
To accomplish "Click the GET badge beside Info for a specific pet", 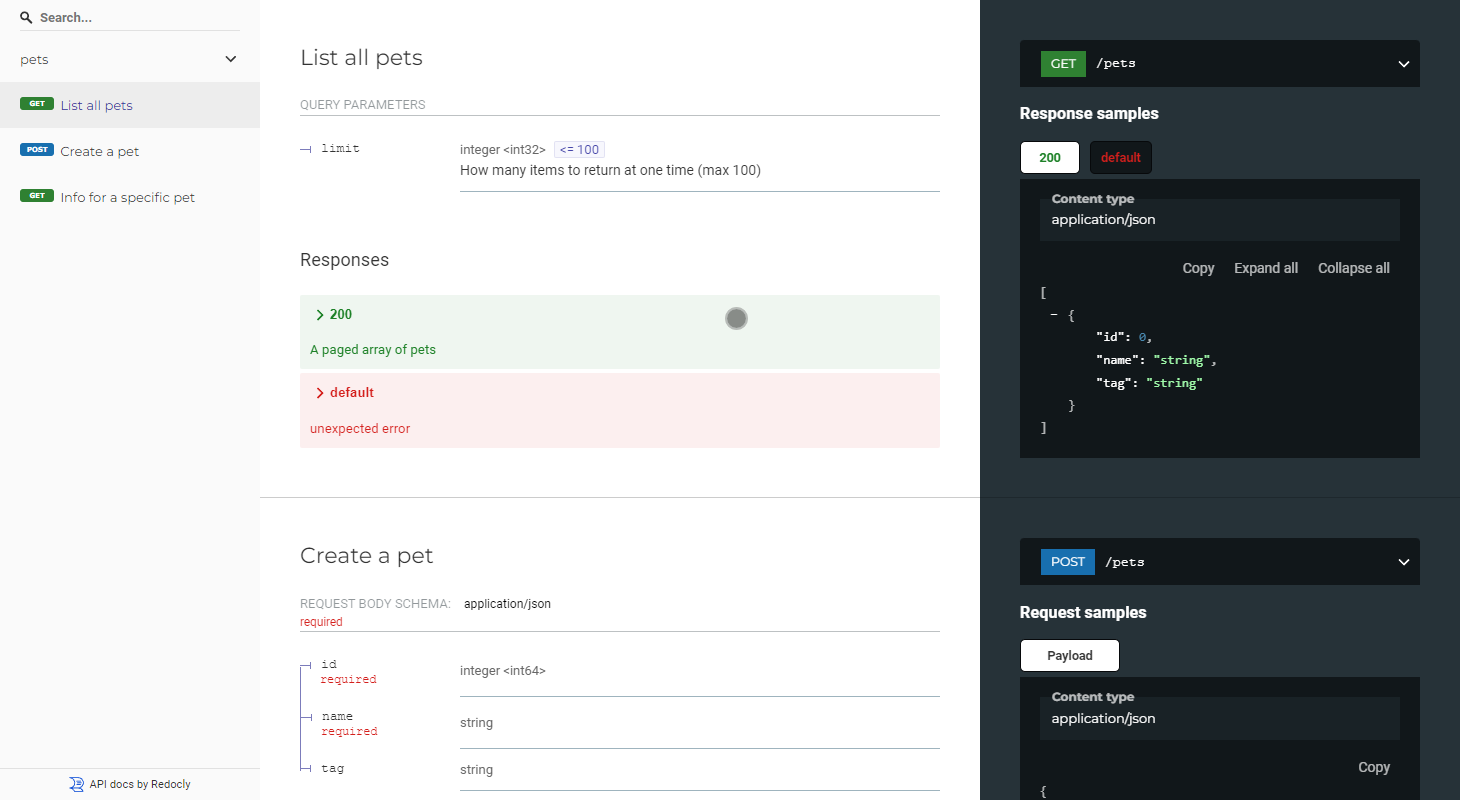I will tap(37, 195).
